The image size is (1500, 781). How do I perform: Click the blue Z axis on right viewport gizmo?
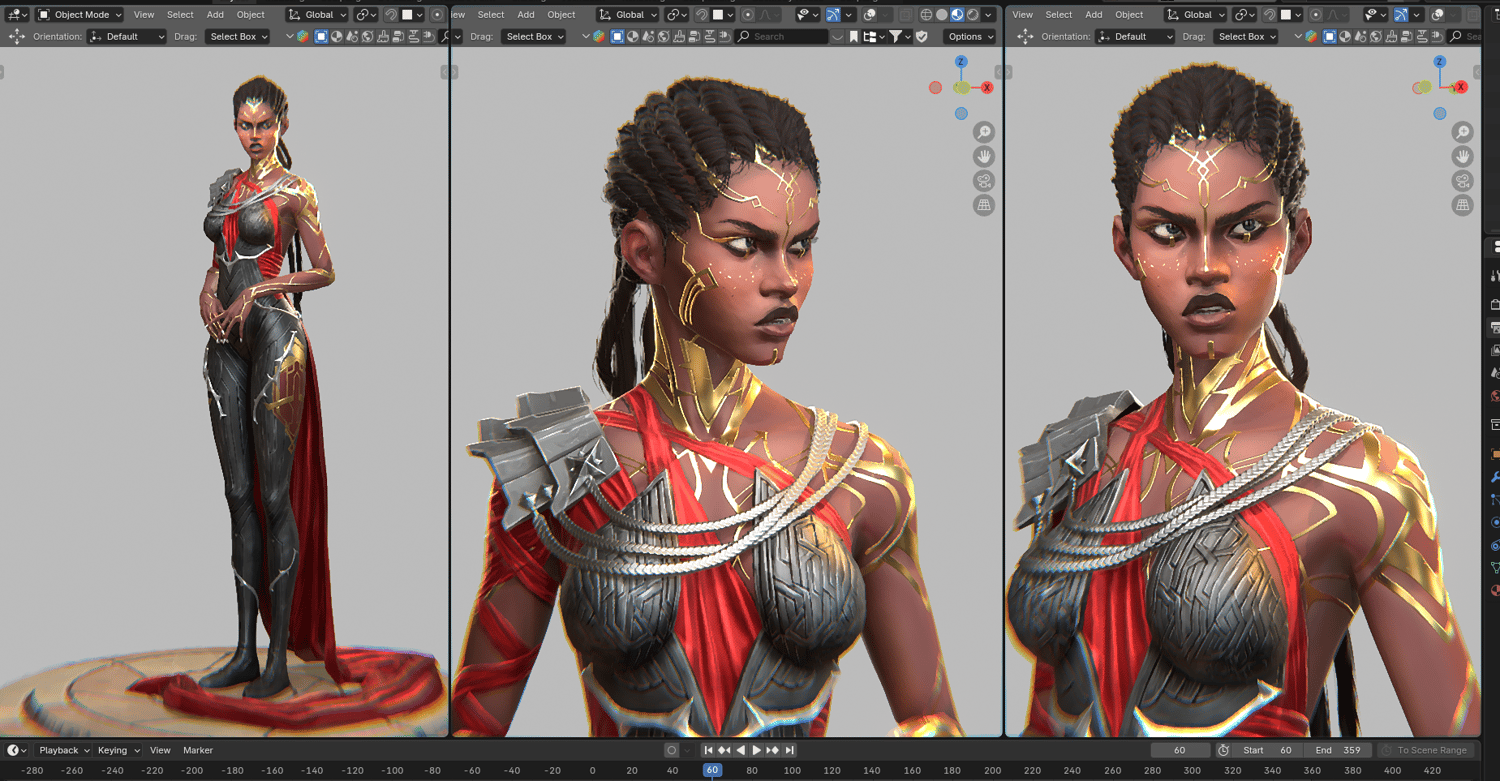[1440, 62]
